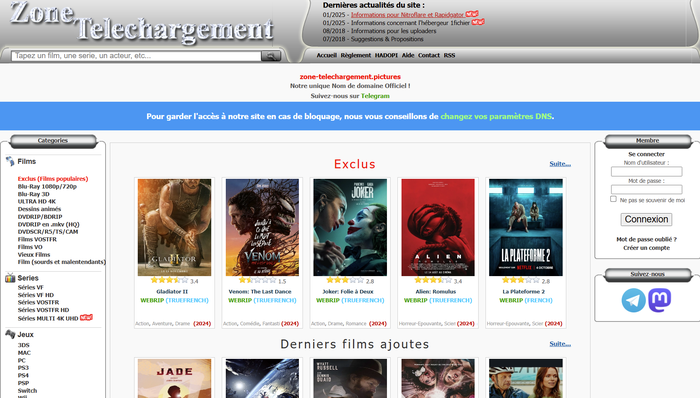Click 'Créer un compte' link
The width and height of the screenshot is (700, 398).
click(646, 248)
